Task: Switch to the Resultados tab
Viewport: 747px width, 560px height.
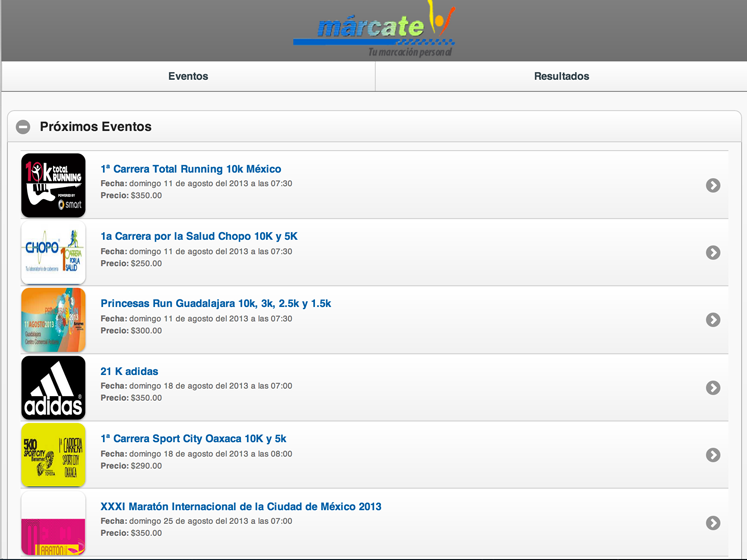Action: click(561, 76)
